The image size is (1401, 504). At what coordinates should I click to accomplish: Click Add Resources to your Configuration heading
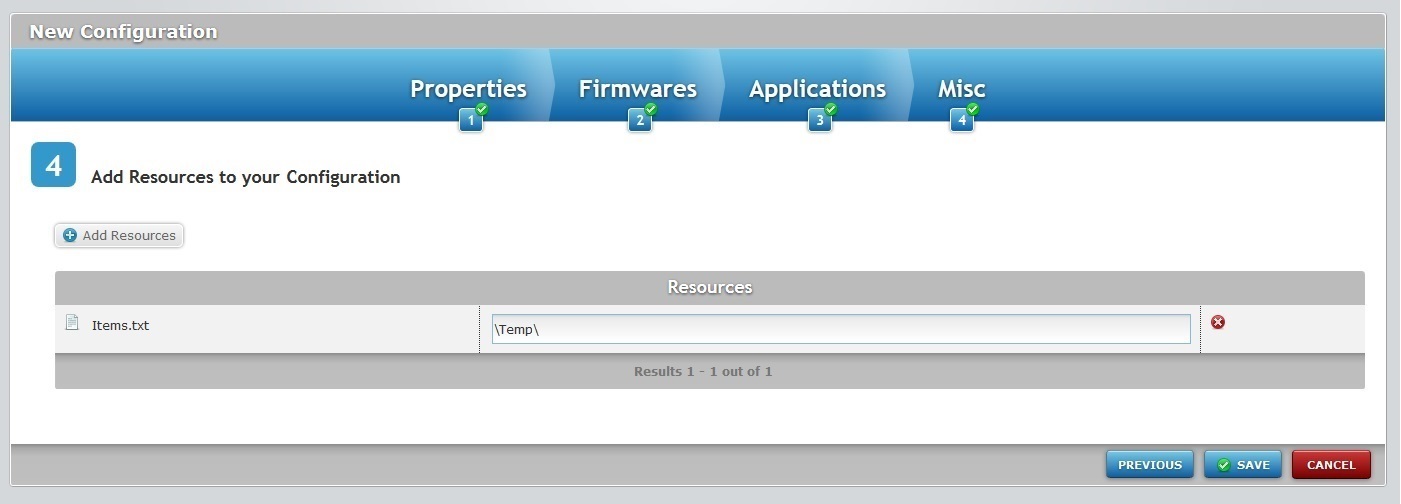[246, 177]
